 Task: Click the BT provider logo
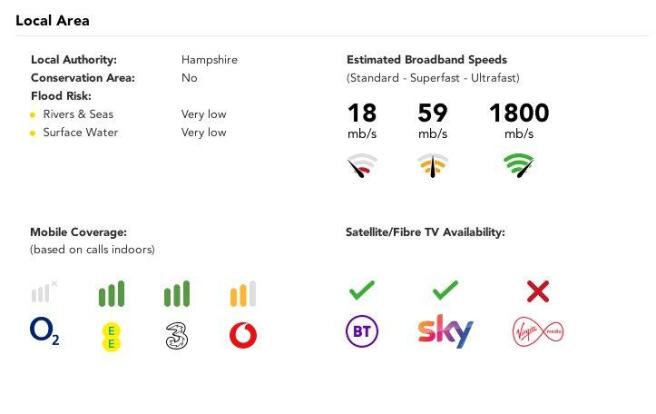pyautogui.click(x=362, y=332)
